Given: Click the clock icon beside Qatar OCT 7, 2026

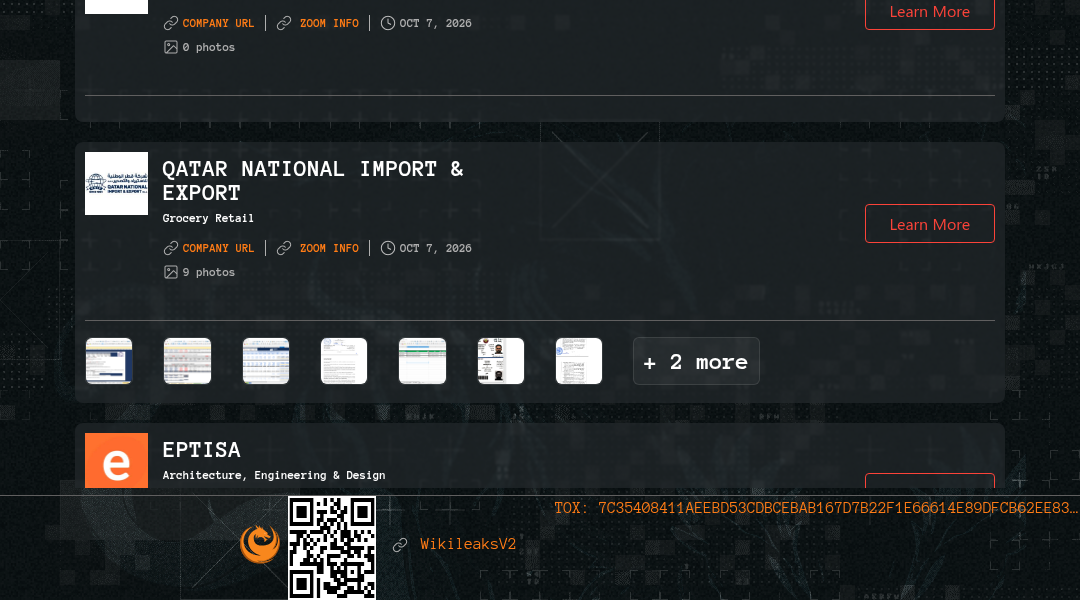Looking at the screenshot, I should click(x=388, y=248).
